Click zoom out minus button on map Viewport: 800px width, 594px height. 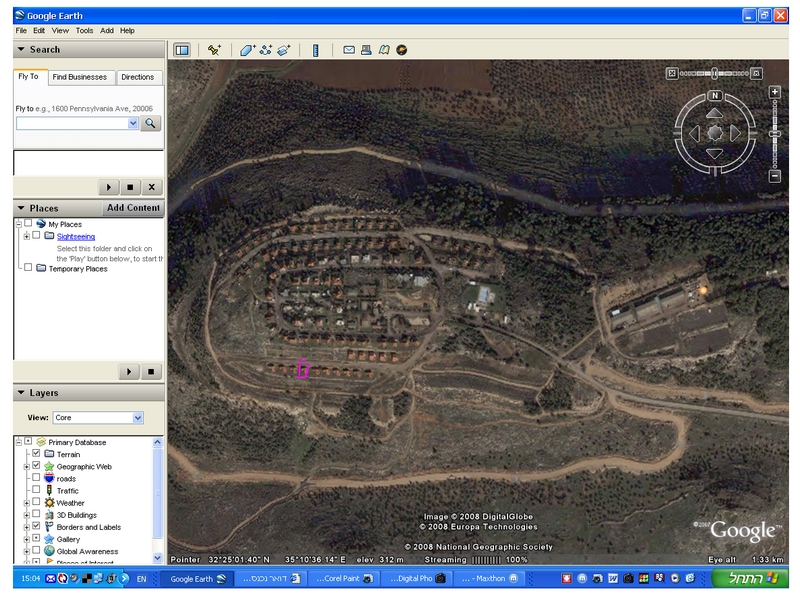click(x=774, y=176)
